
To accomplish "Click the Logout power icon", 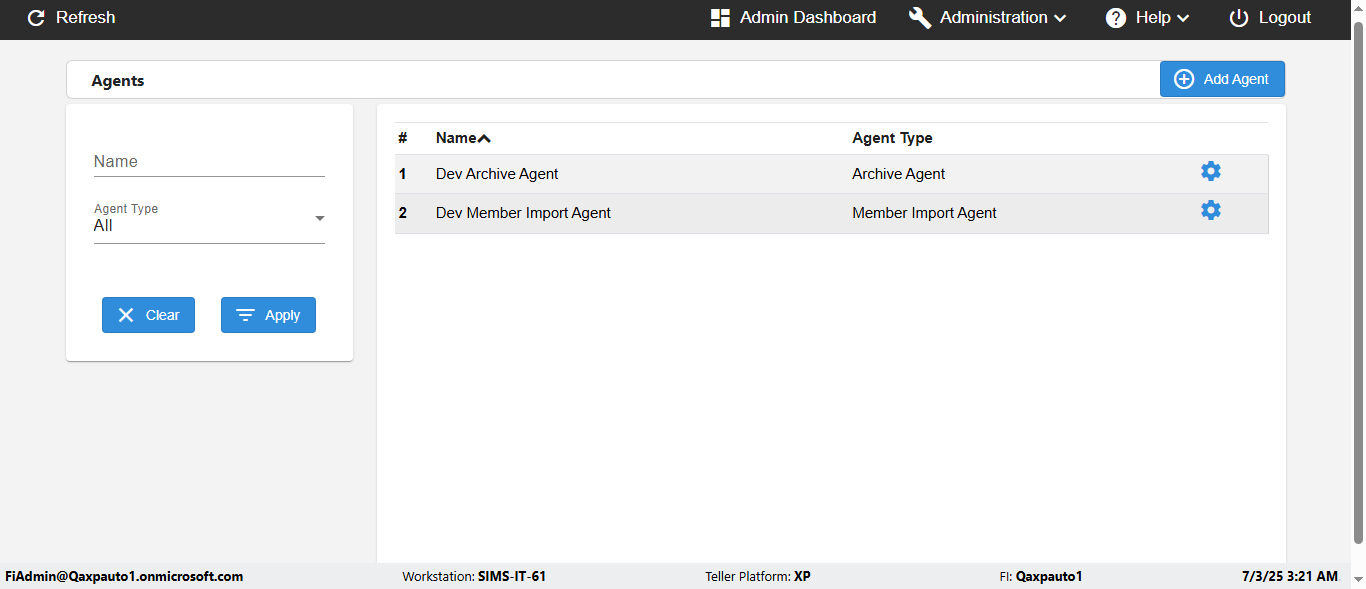I will point(1239,18).
